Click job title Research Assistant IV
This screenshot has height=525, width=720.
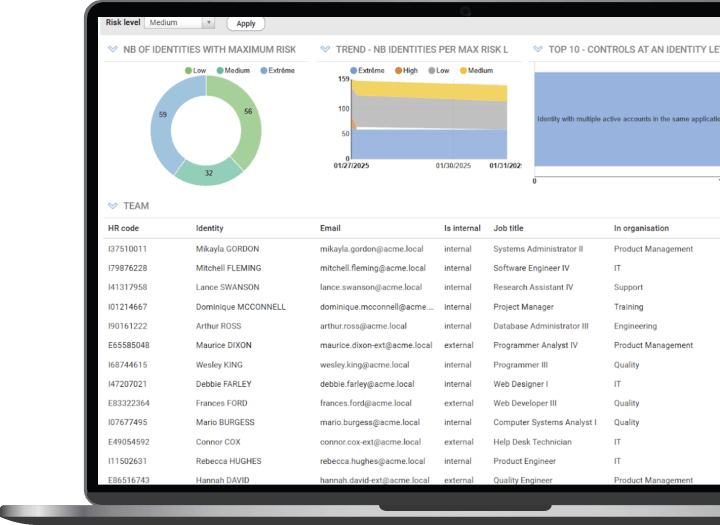[533, 288]
